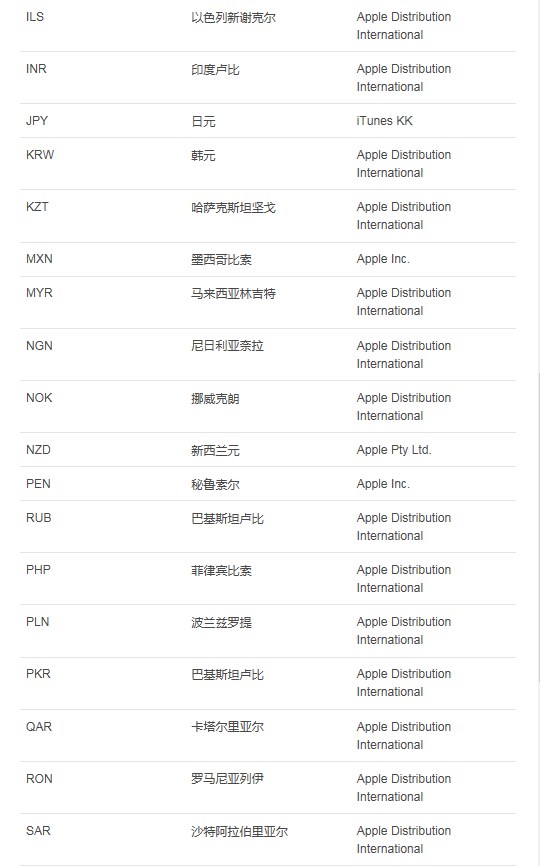Image resolution: width=540 pixels, height=866 pixels.
Task: Select the KRW currency code
Action: 40,155
